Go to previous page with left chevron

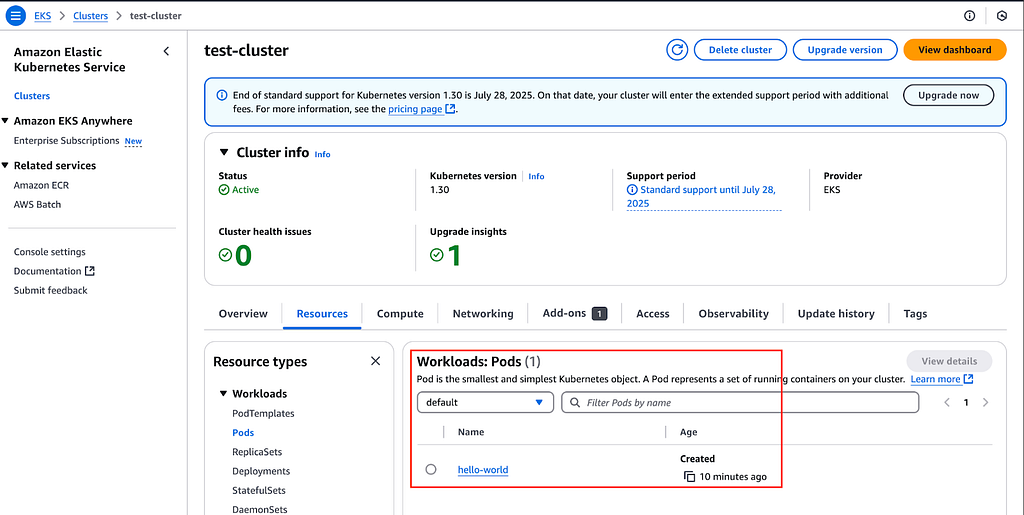946,402
